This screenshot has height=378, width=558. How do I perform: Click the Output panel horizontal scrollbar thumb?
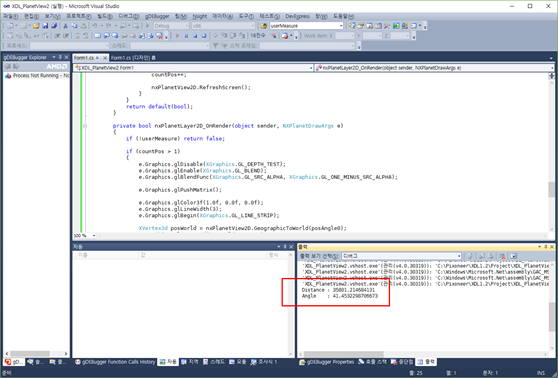coord(343,354)
